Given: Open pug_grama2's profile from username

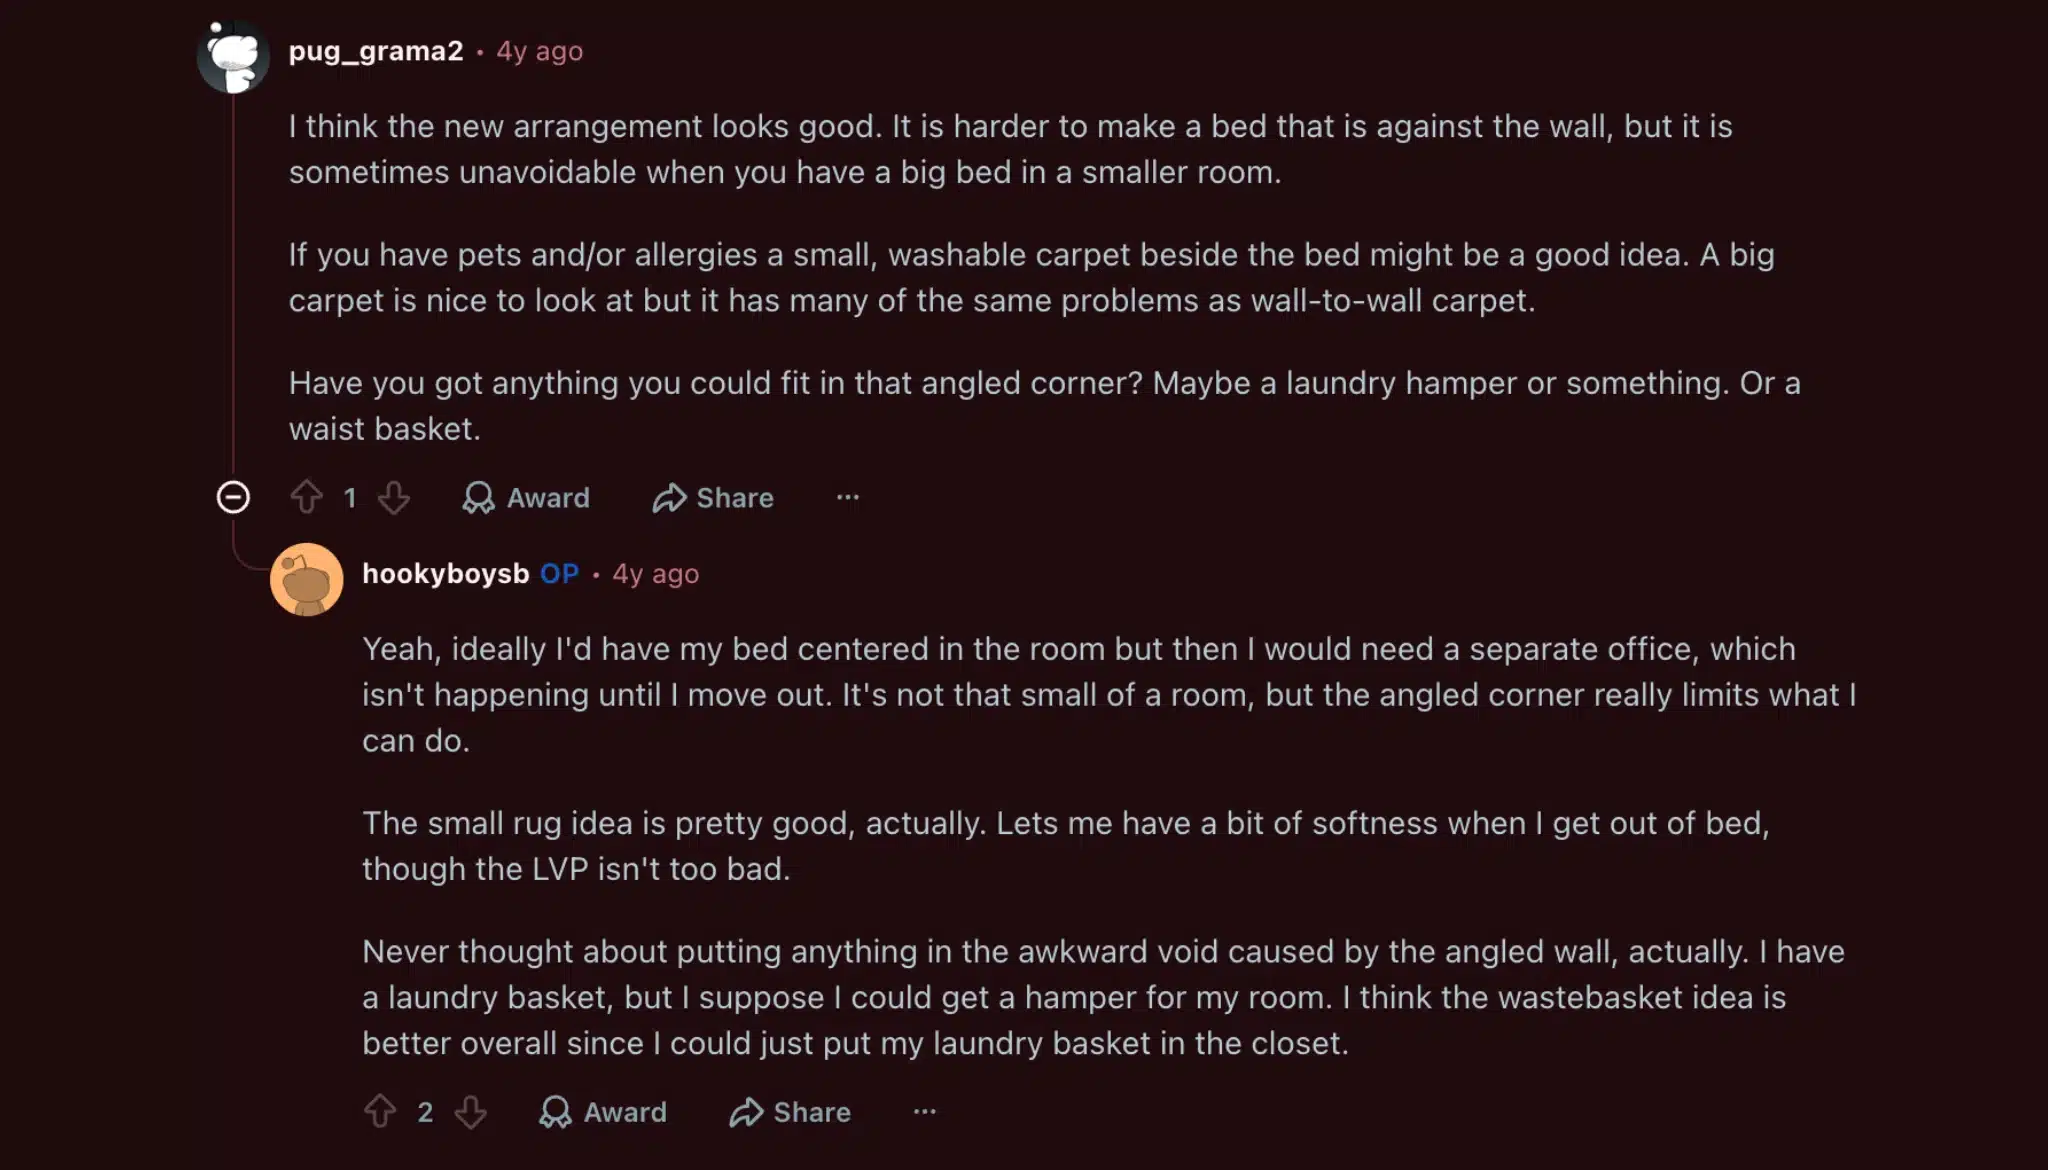Looking at the screenshot, I should [x=376, y=51].
